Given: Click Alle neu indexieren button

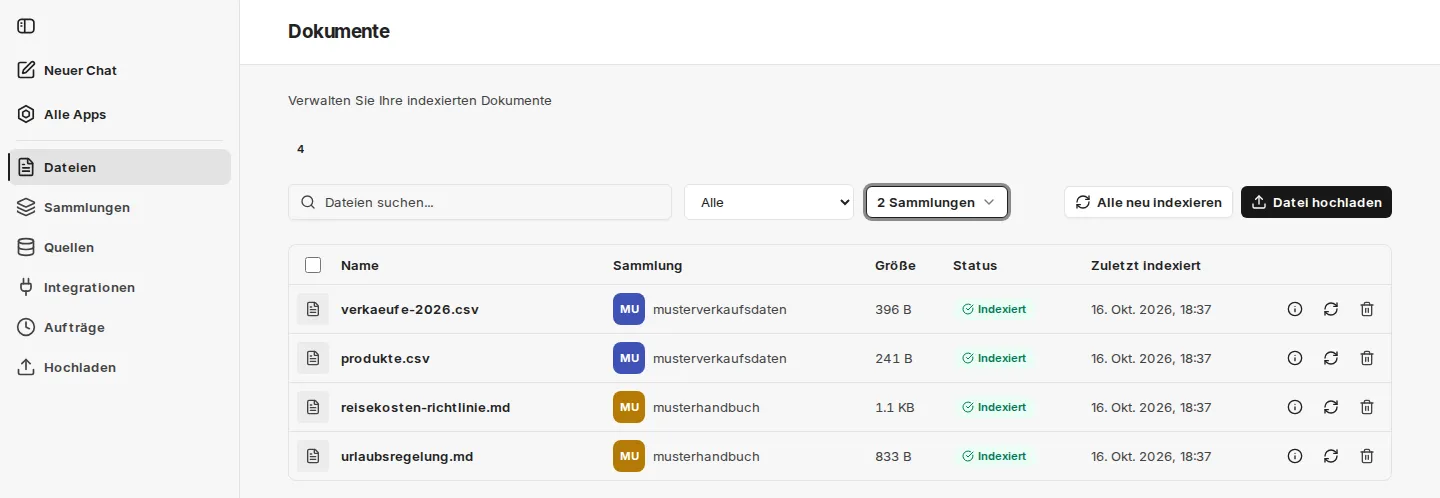Looking at the screenshot, I should [x=1148, y=202].
